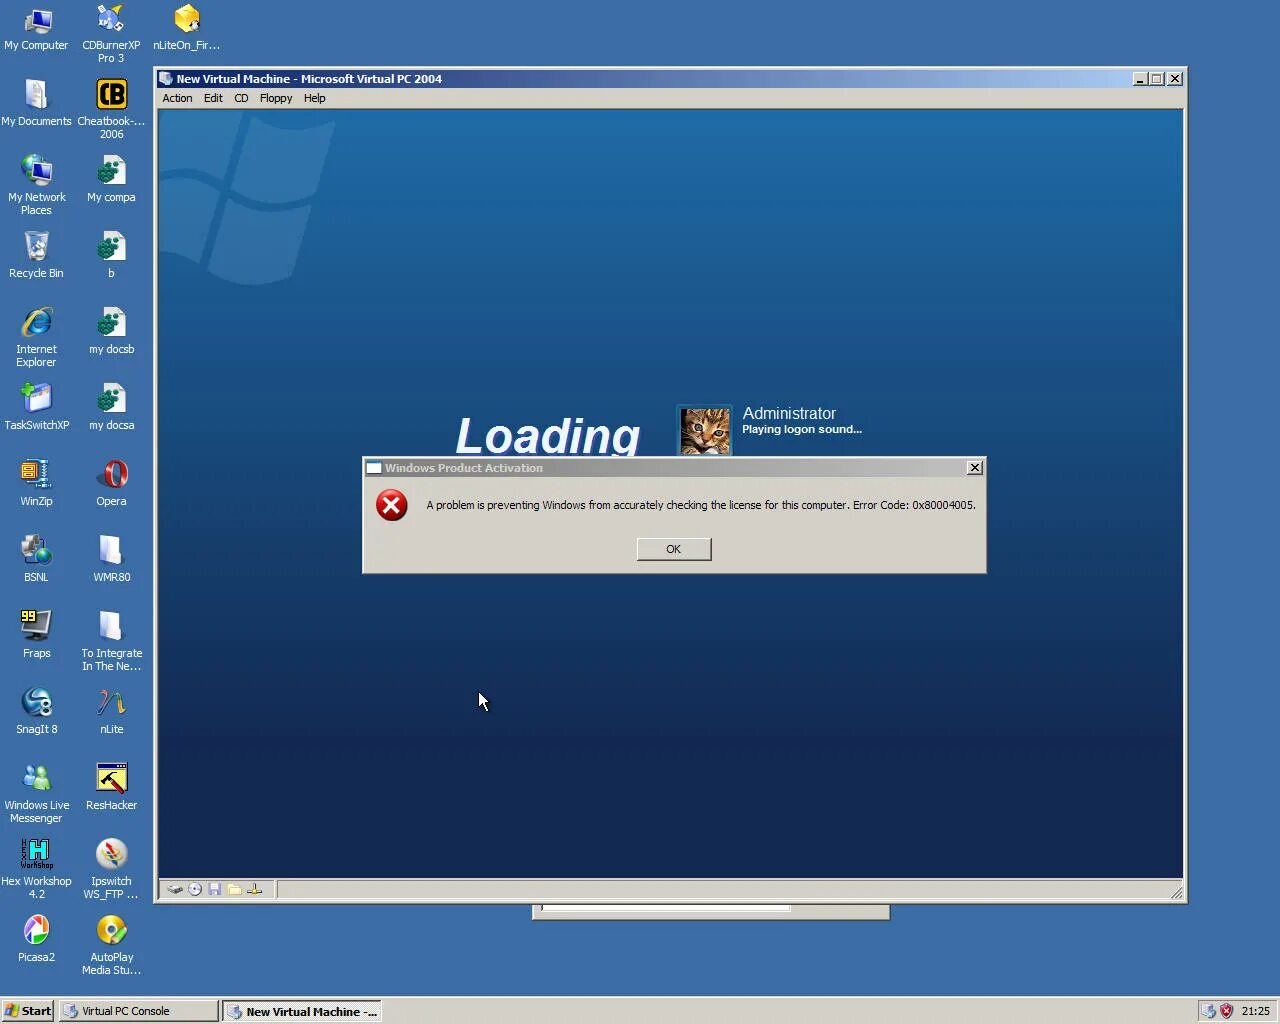Screen dimensions: 1280x1024
Task: Open the CD menu in Virtual PC
Action: point(241,98)
